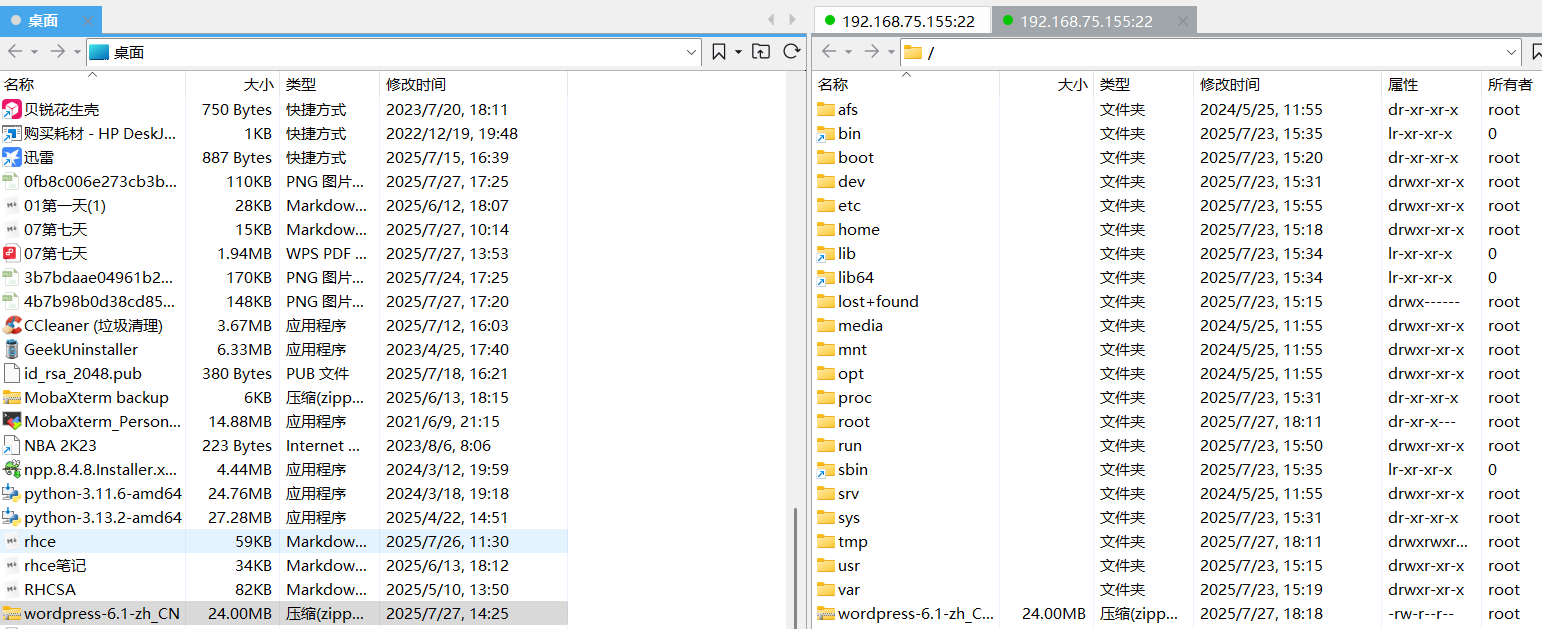Select the remote lost+found folder name
This screenshot has height=629, width=1542.
pos(878,301)
